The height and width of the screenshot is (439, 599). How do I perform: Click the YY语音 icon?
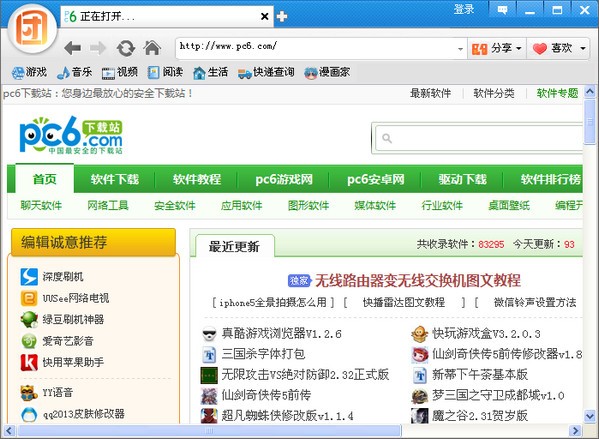[x=29, y=393]
